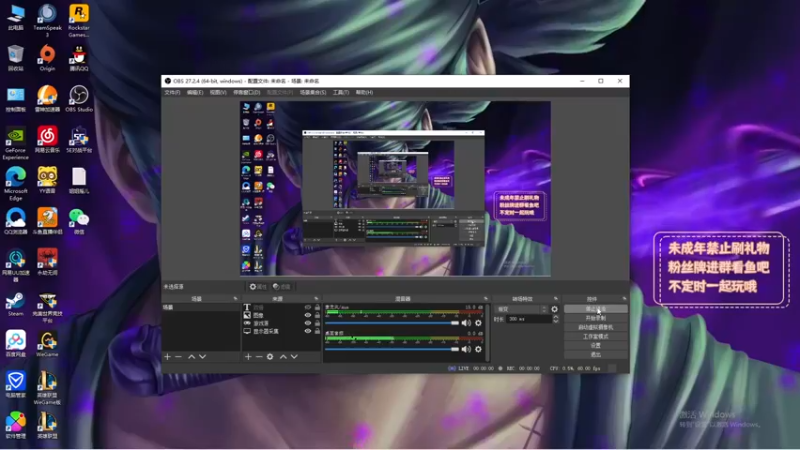
Task: Open the 停靠窗口(D) menu
Action: click(246, 92)
